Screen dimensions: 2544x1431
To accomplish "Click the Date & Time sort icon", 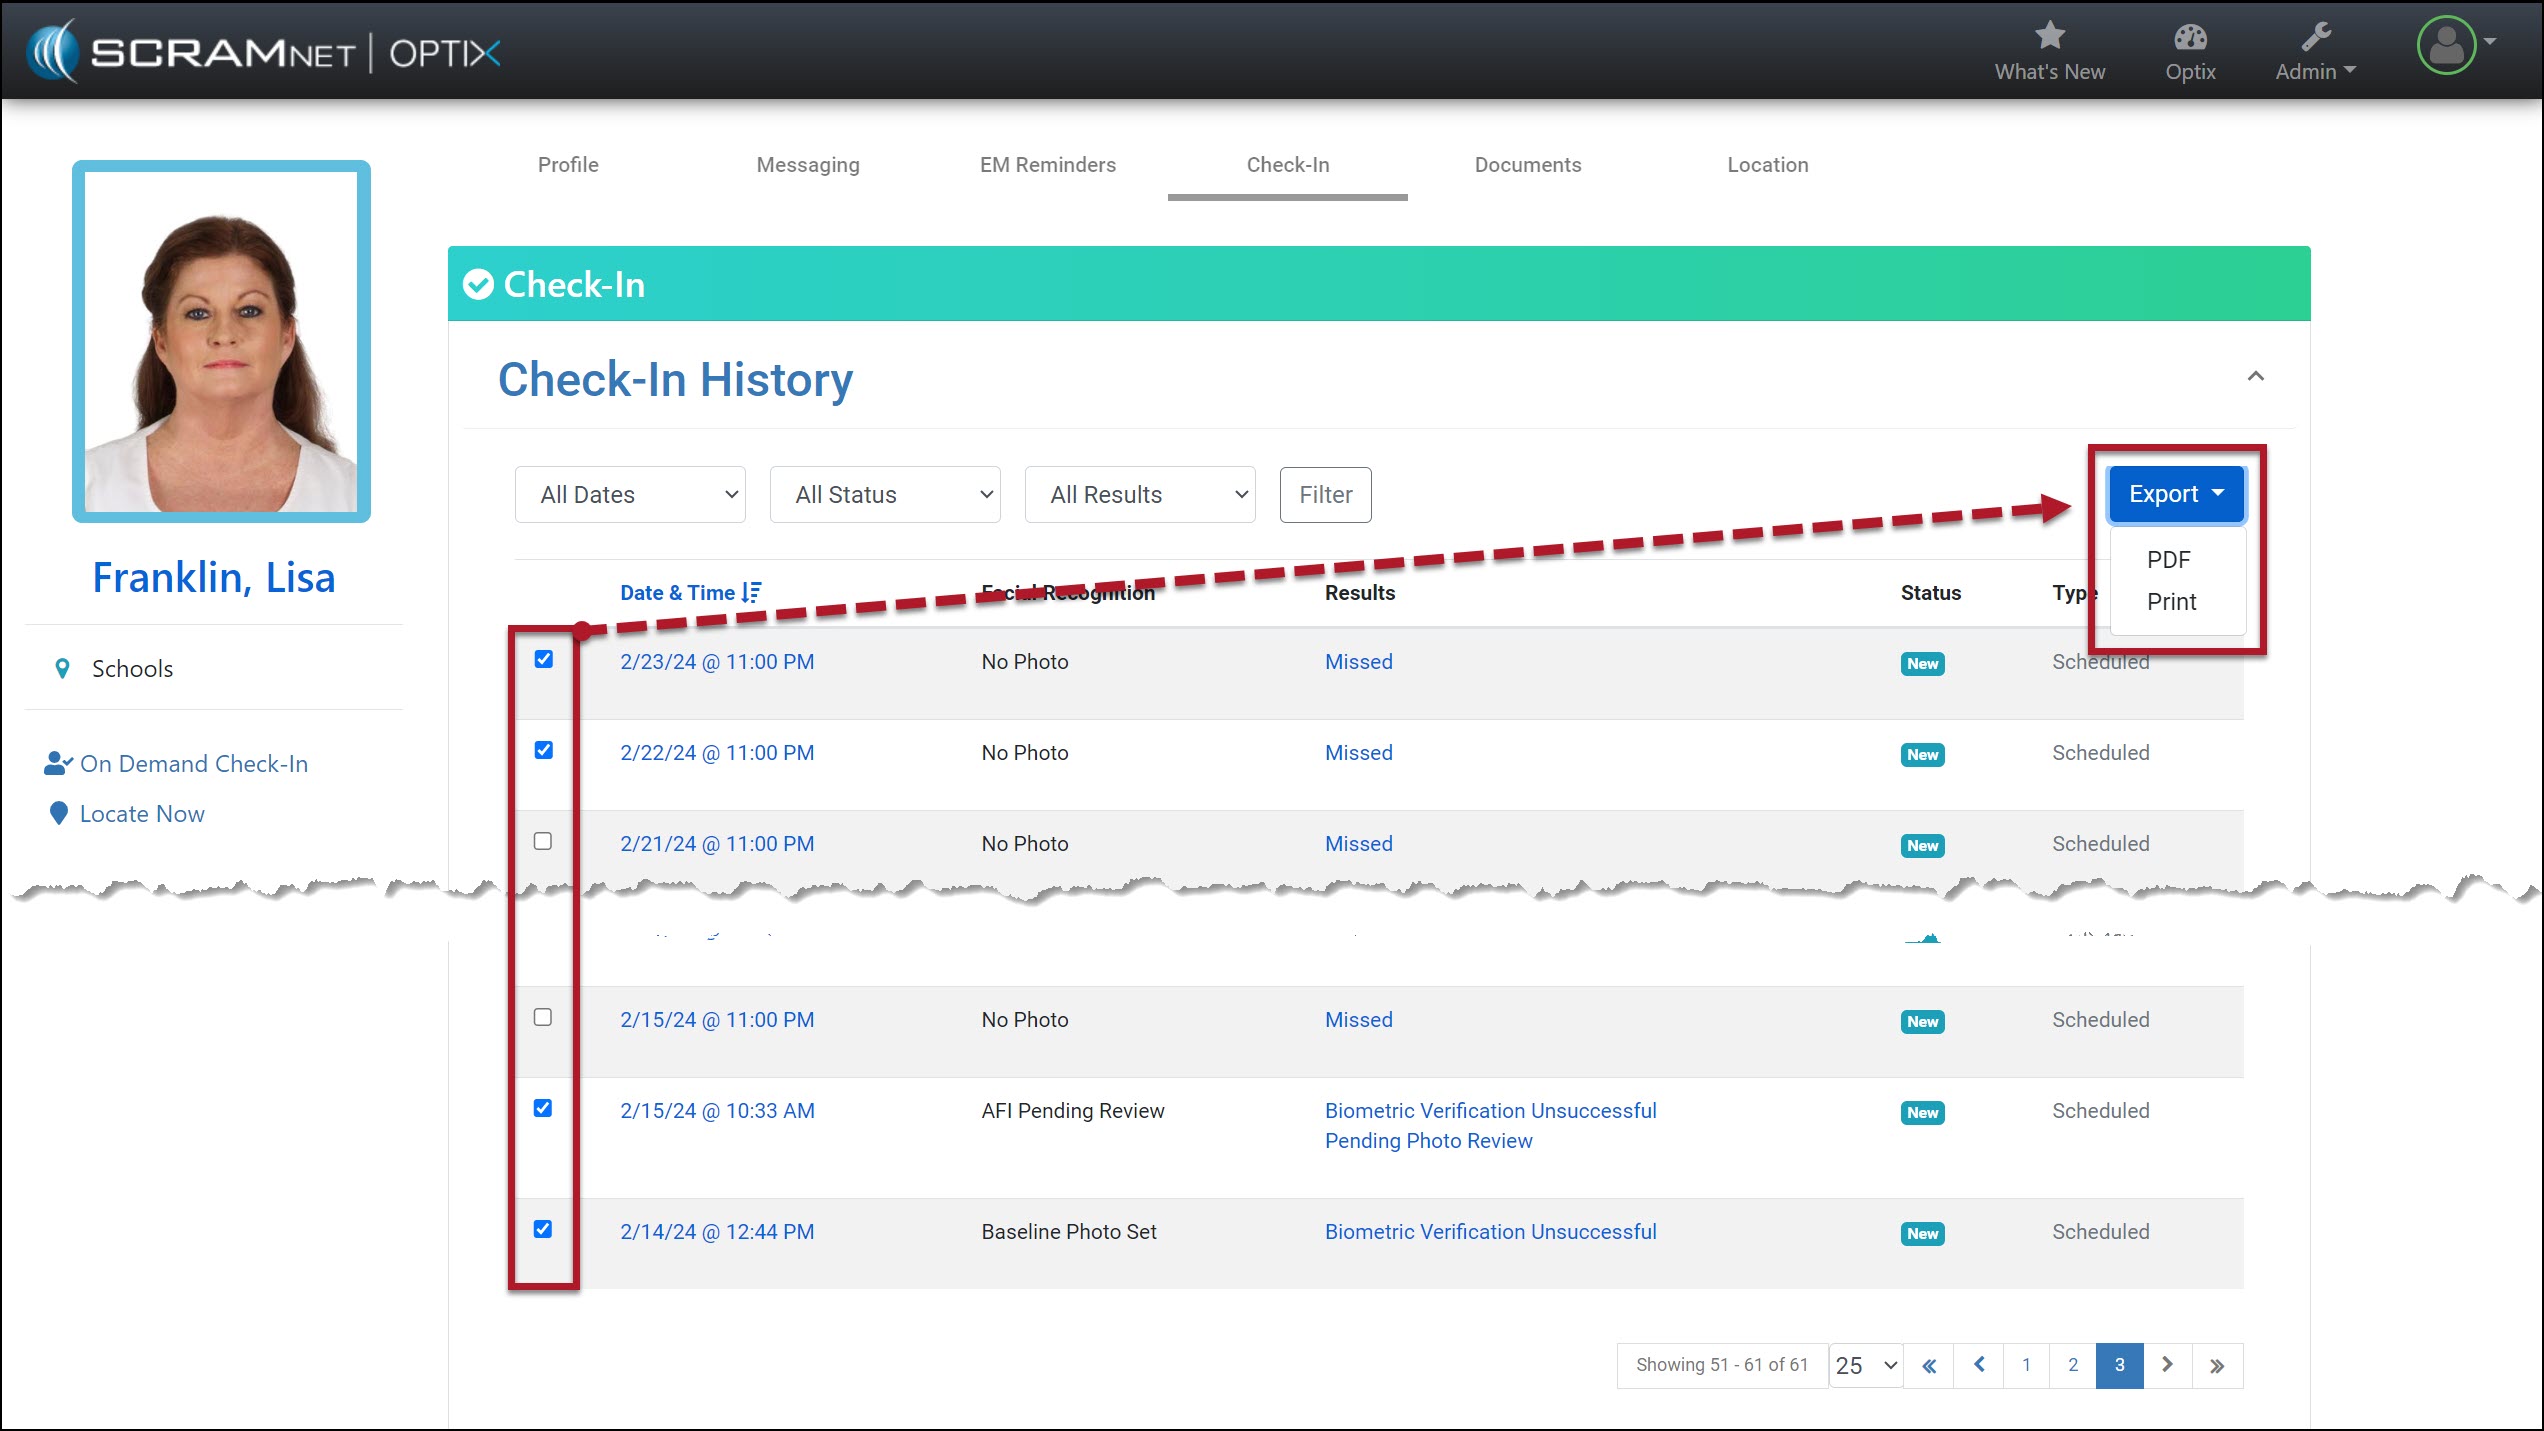I will (752, 593).
